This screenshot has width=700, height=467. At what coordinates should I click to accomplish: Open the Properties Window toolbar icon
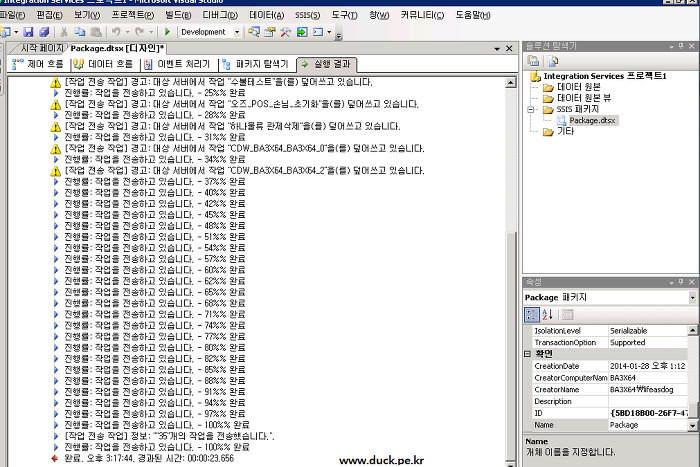coord(270,32)
